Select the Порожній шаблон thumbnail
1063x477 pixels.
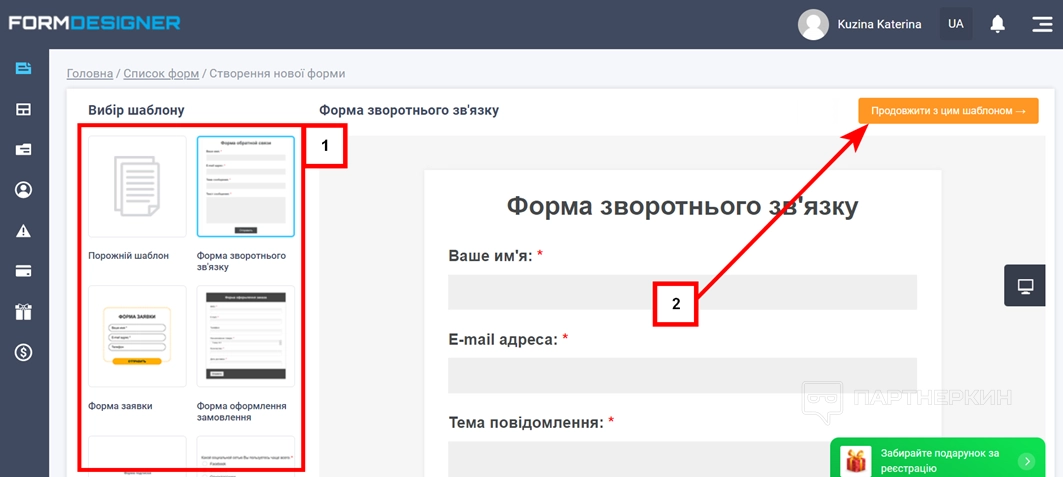[137, 186]
